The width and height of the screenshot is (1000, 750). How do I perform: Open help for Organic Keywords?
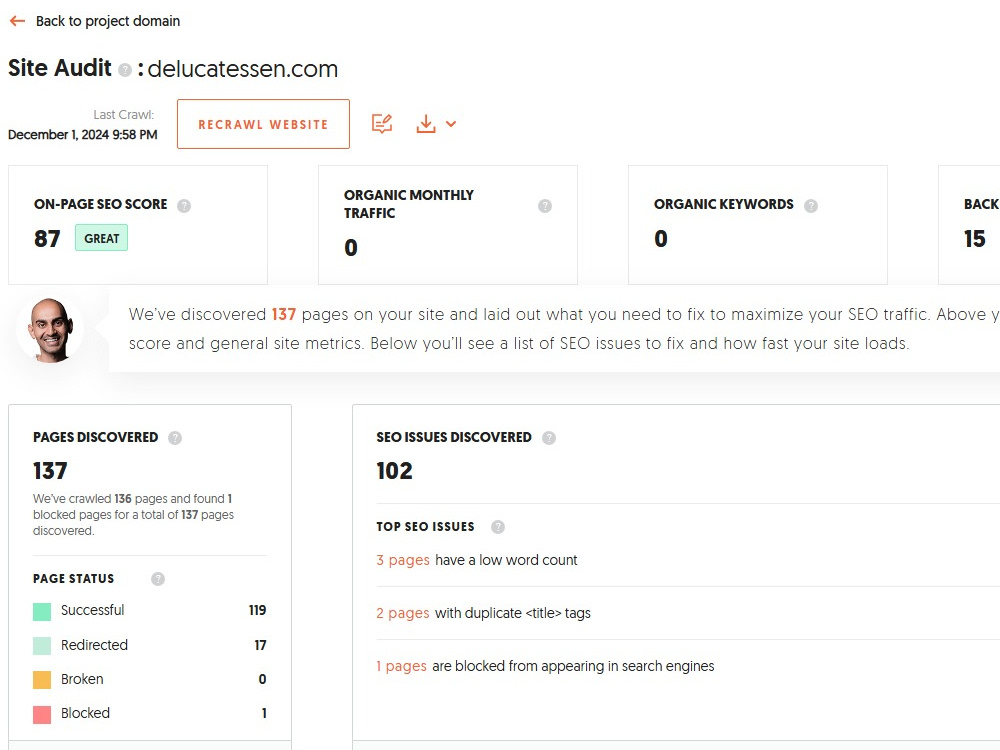click(x=811, y=206)
